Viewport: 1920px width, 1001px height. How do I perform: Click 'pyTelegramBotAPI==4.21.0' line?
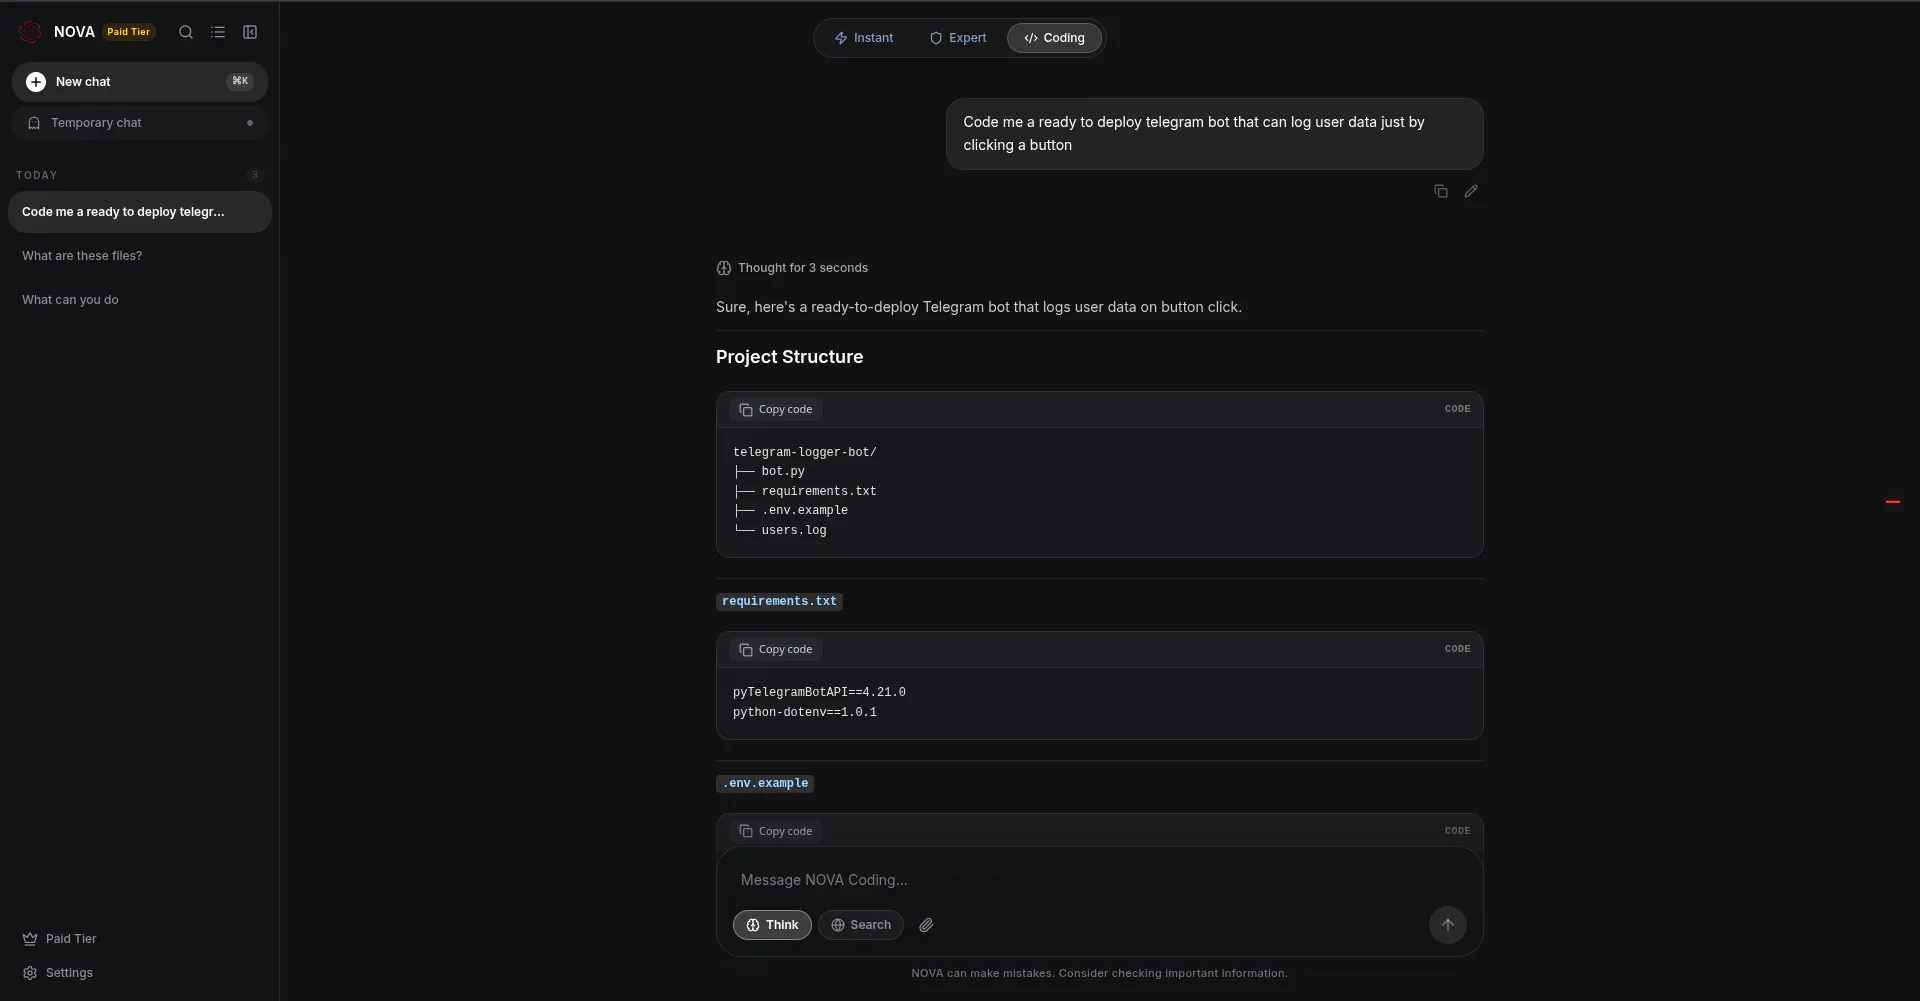pos(819,693)
